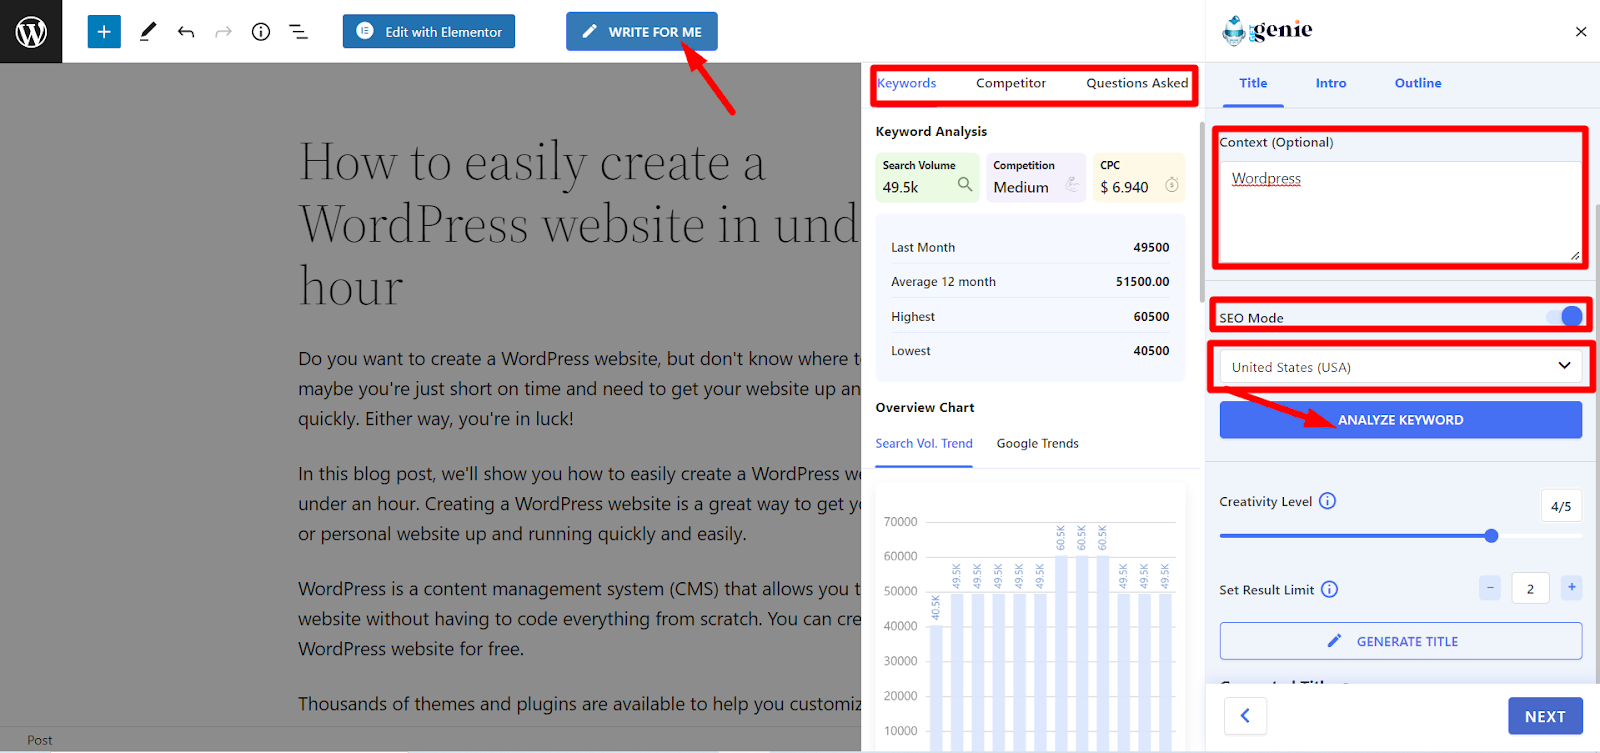Image resolution: width=1600 pixels, height=753 pixels.
Task: Switch to the Competitor tab
Action: 1011,83
